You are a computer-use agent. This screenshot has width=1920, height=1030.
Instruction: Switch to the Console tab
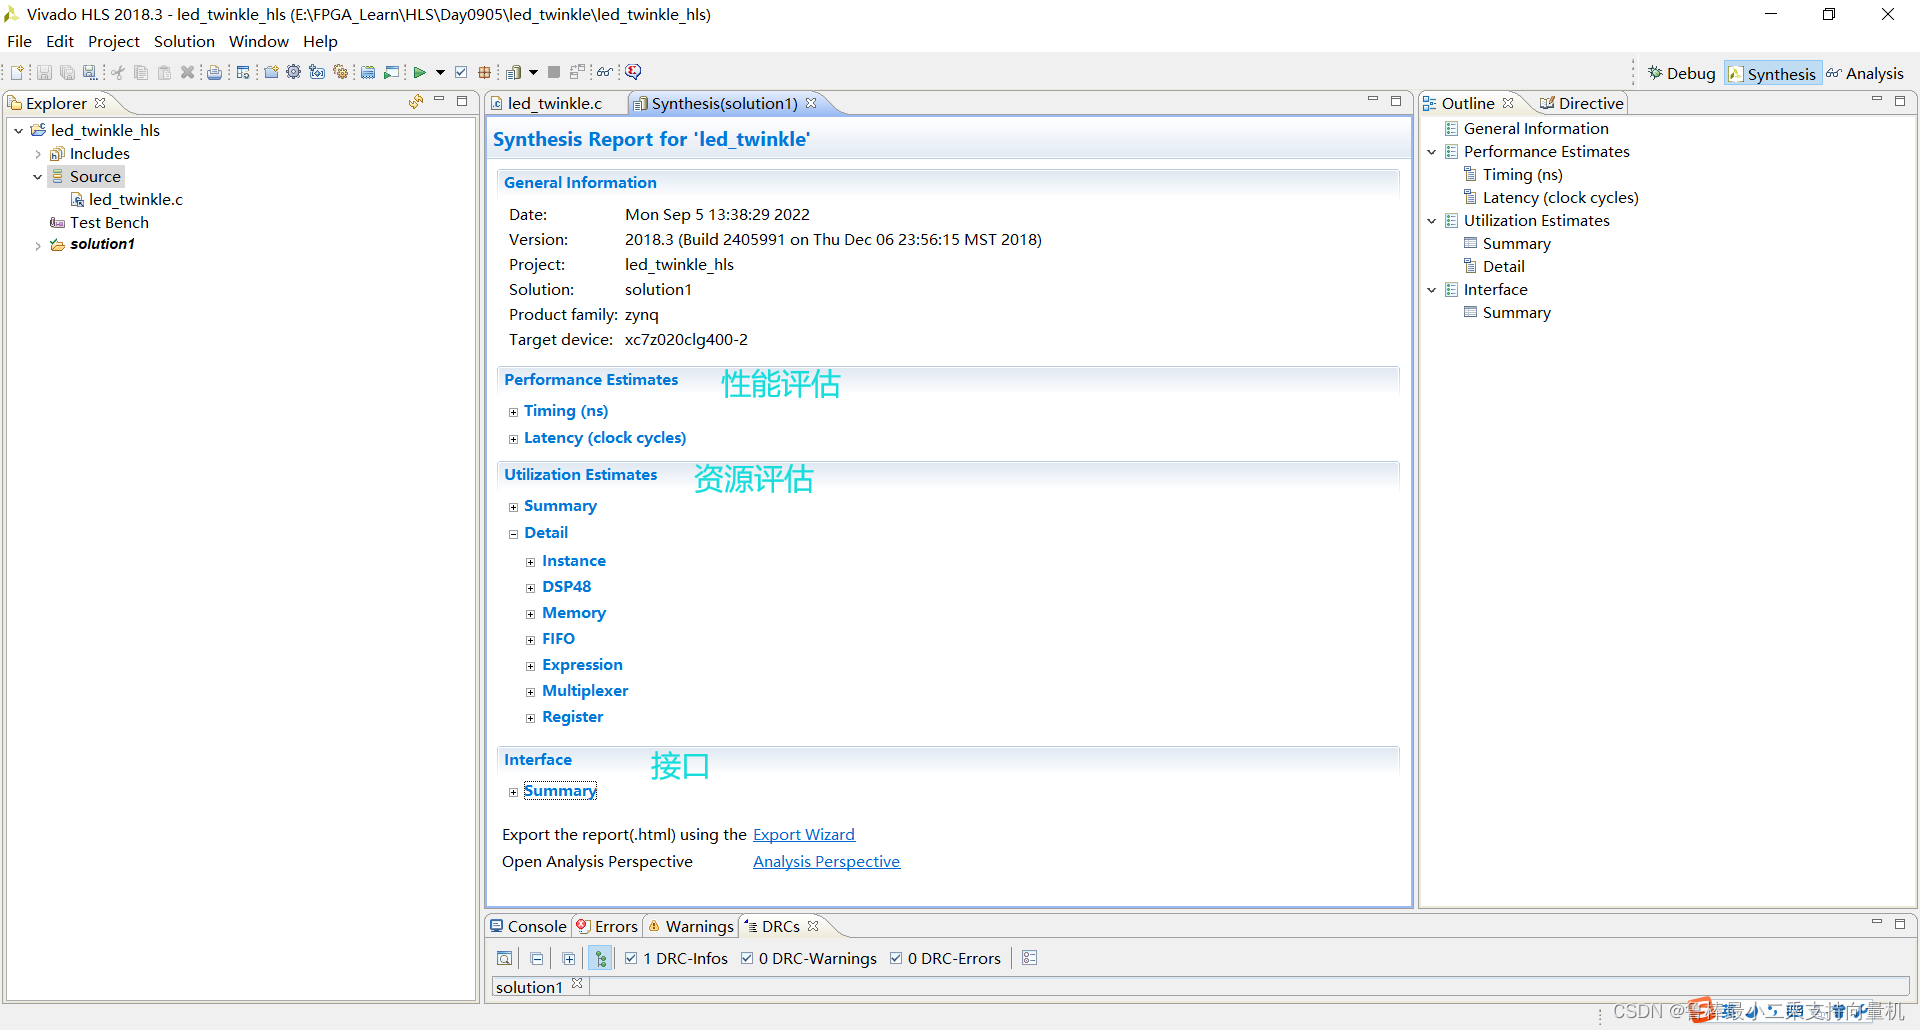(x=528, y=926)
